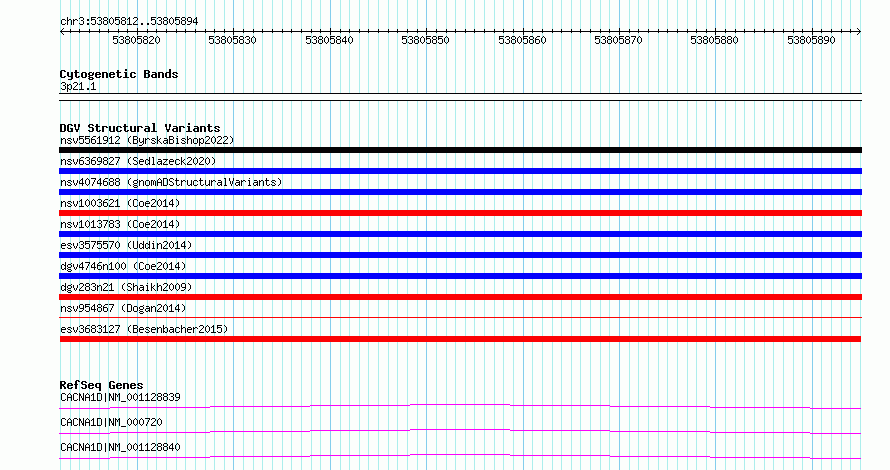Viewport: 890px width, 470px height.
Task: Open variant nsv1013783 (Coe2014) label
Action: point(120,224)
